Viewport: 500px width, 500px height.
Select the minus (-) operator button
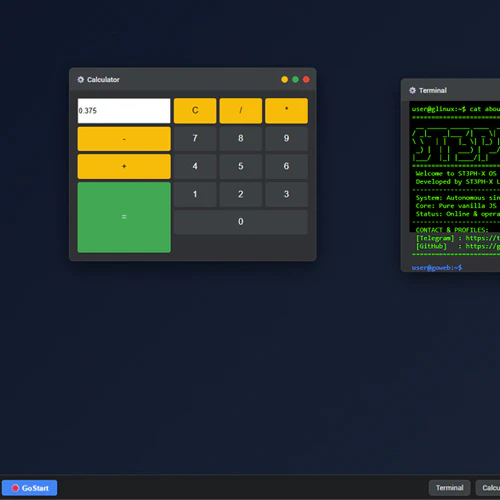(124, 139)
